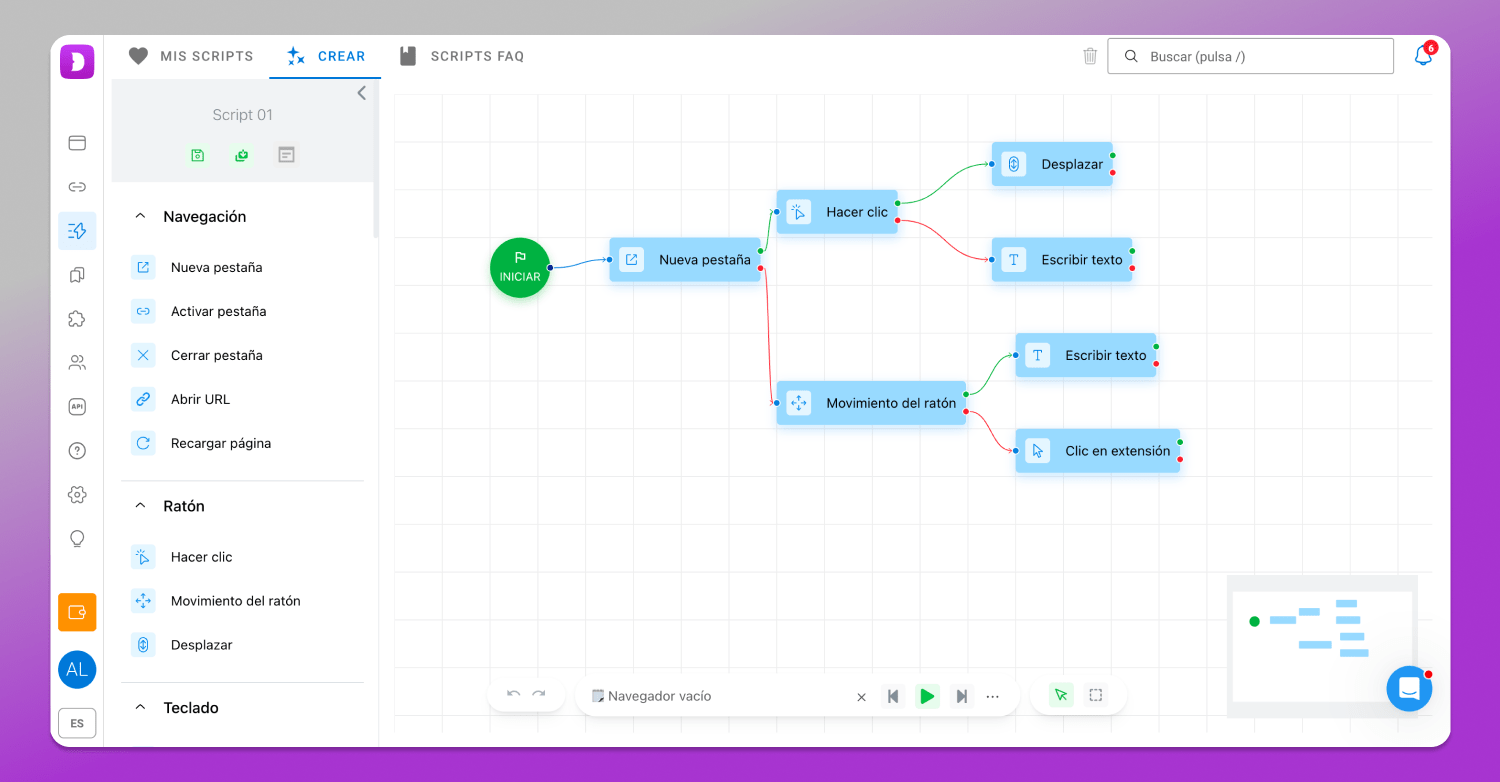Select Escribir texto node above Clic en extensión

point(1086,355)
